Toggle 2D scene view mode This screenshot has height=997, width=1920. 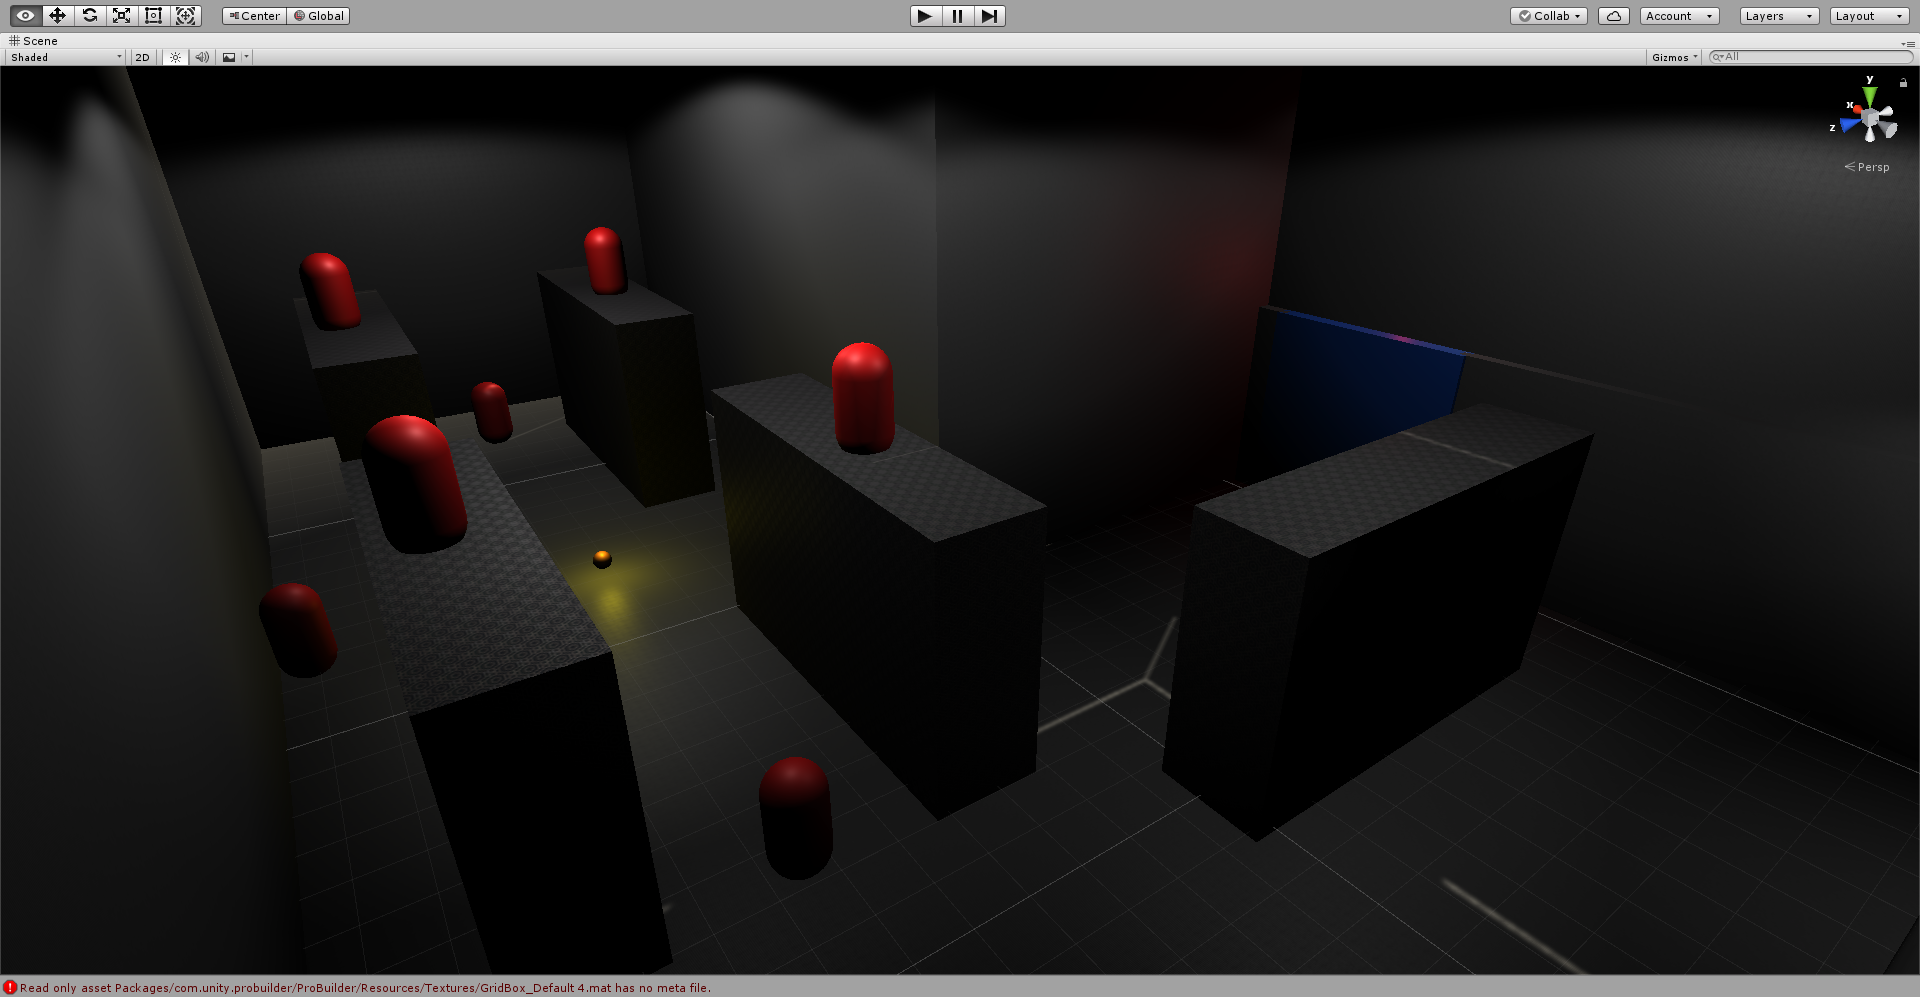point(142,57)
